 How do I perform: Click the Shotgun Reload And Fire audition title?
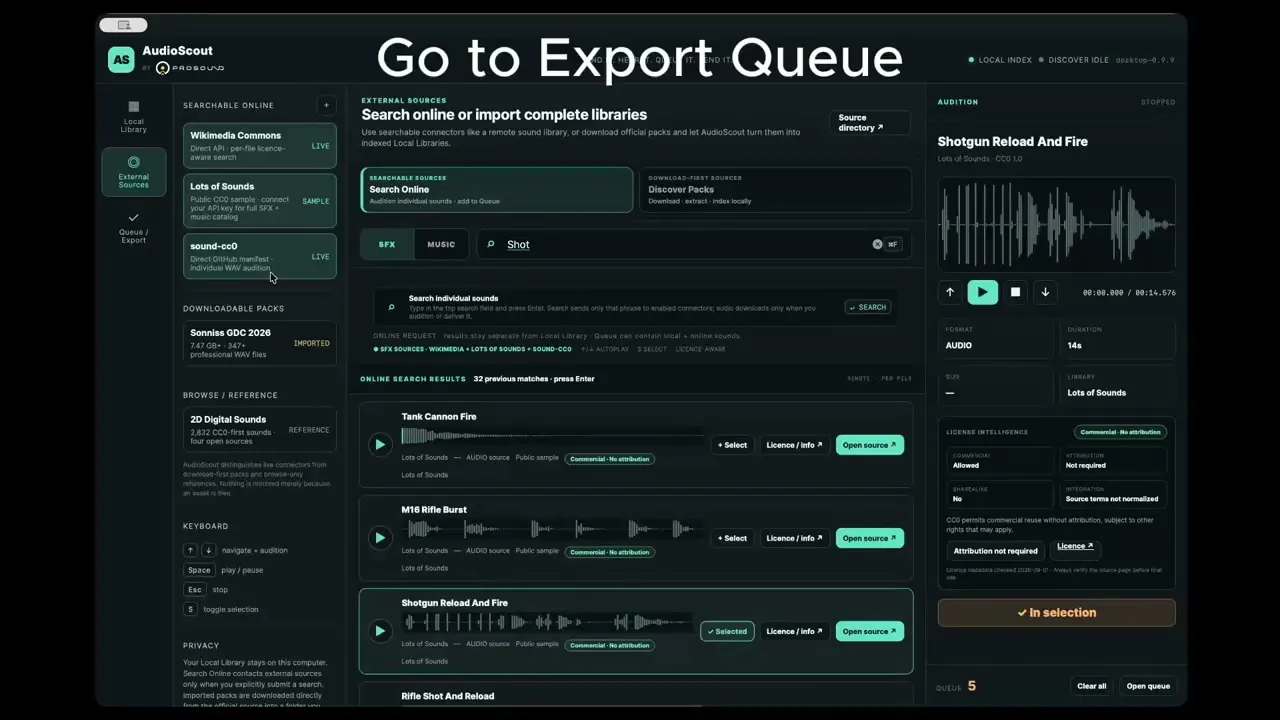point(1013,142)
